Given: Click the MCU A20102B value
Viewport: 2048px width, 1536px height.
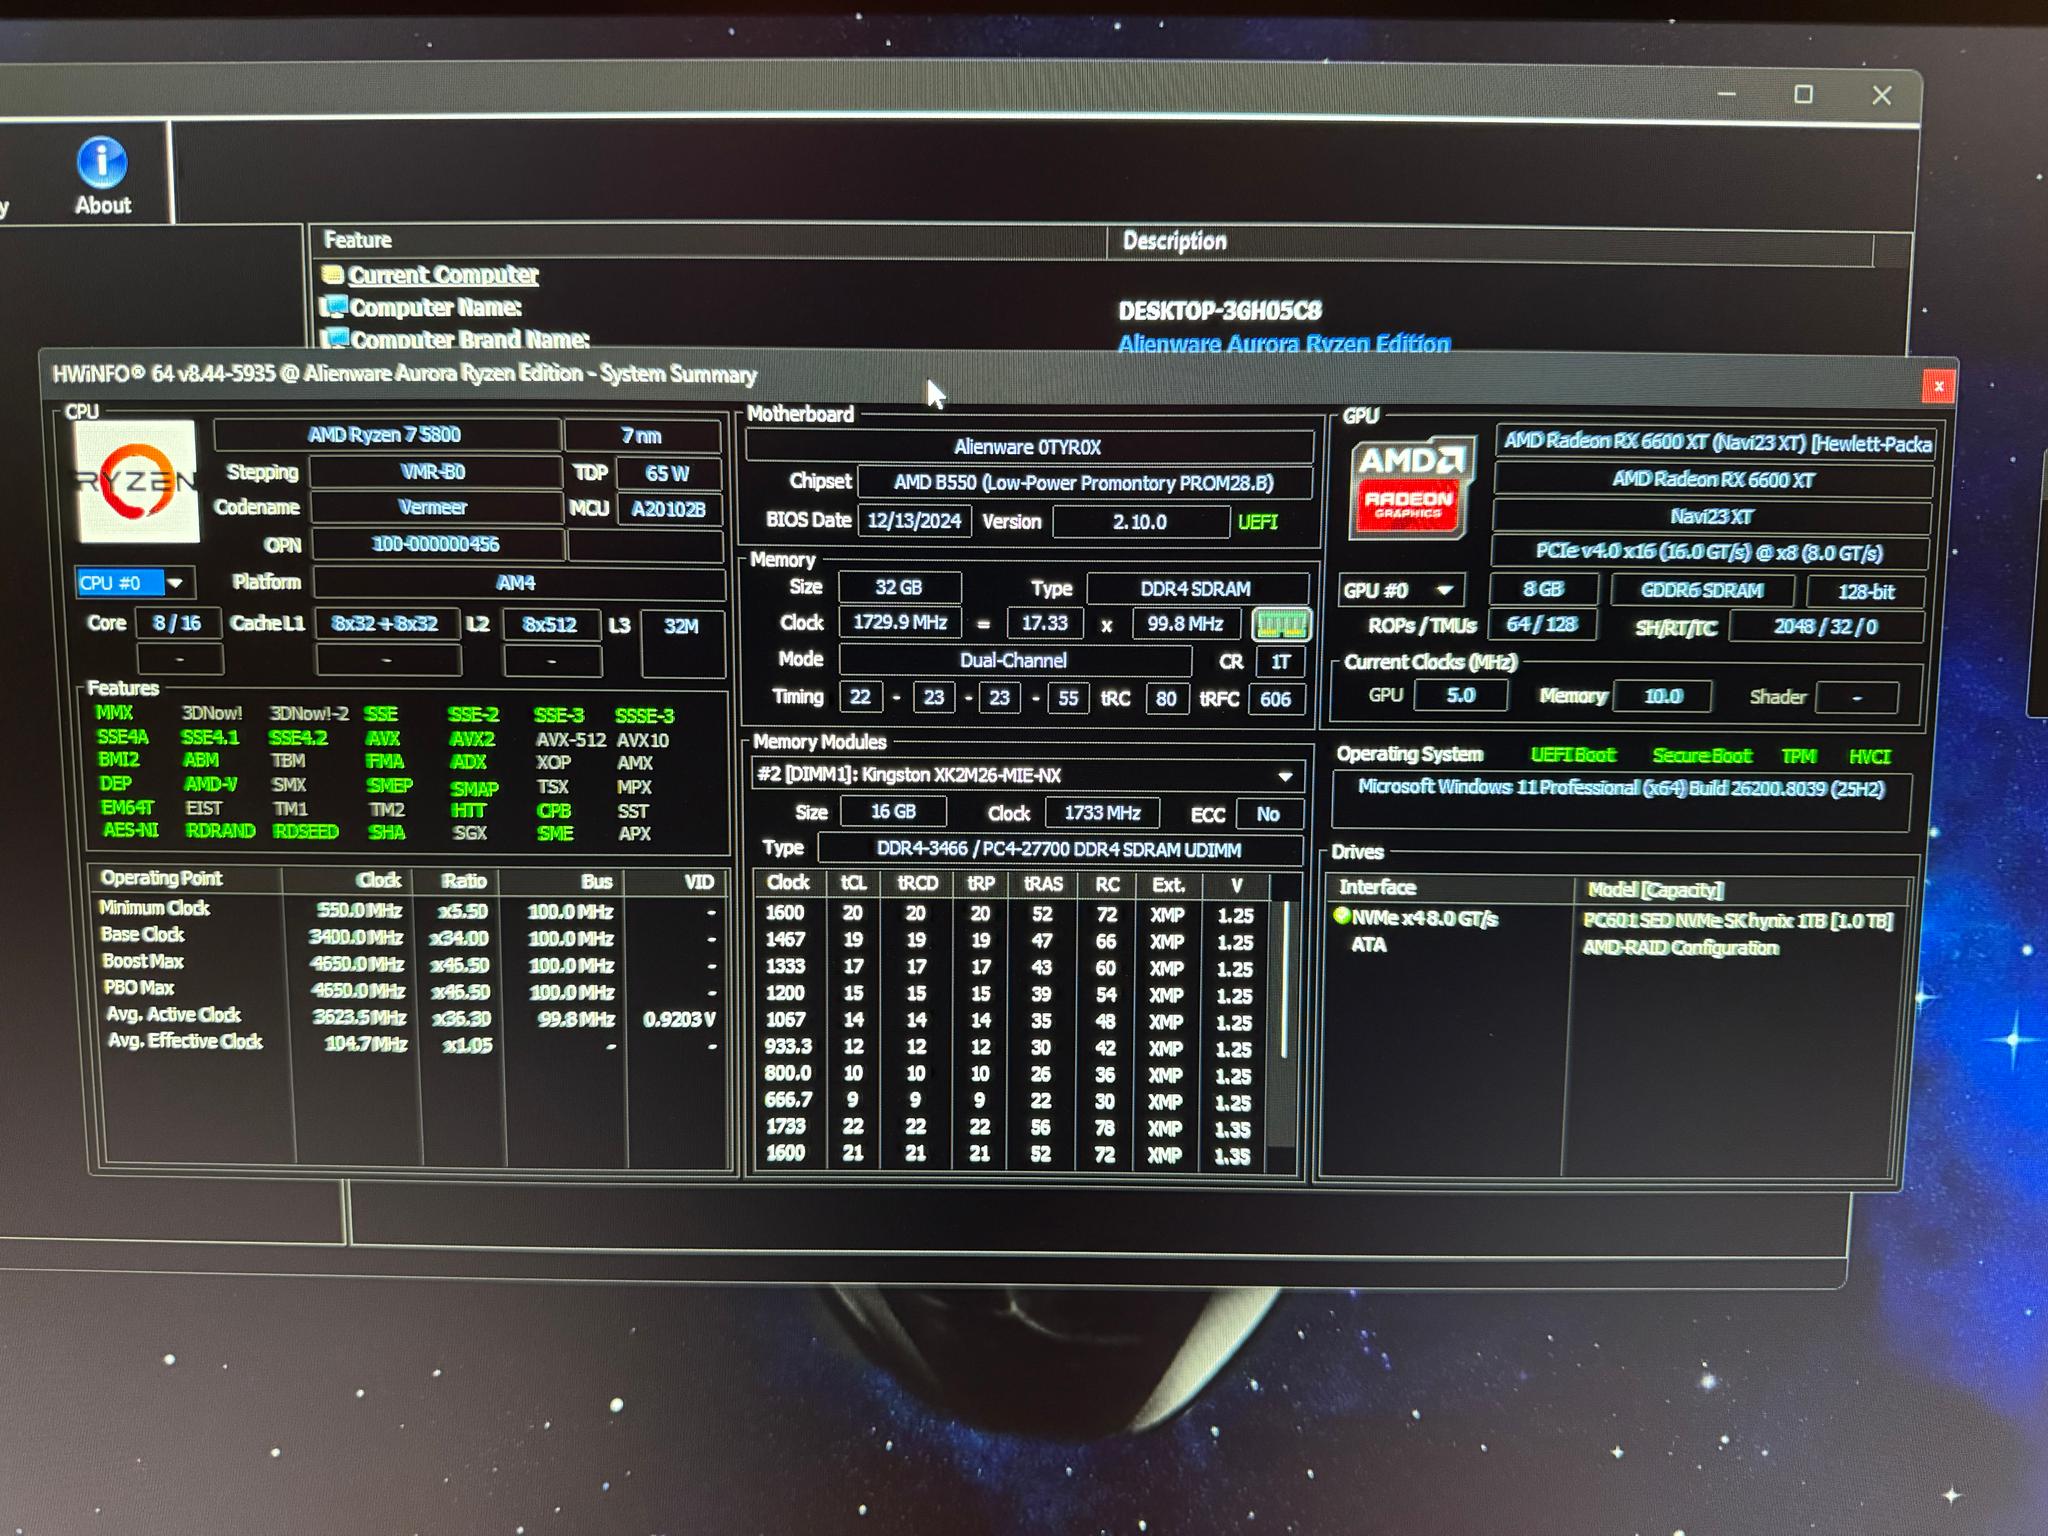Looking at the screenshot, I should coord(668,509).
